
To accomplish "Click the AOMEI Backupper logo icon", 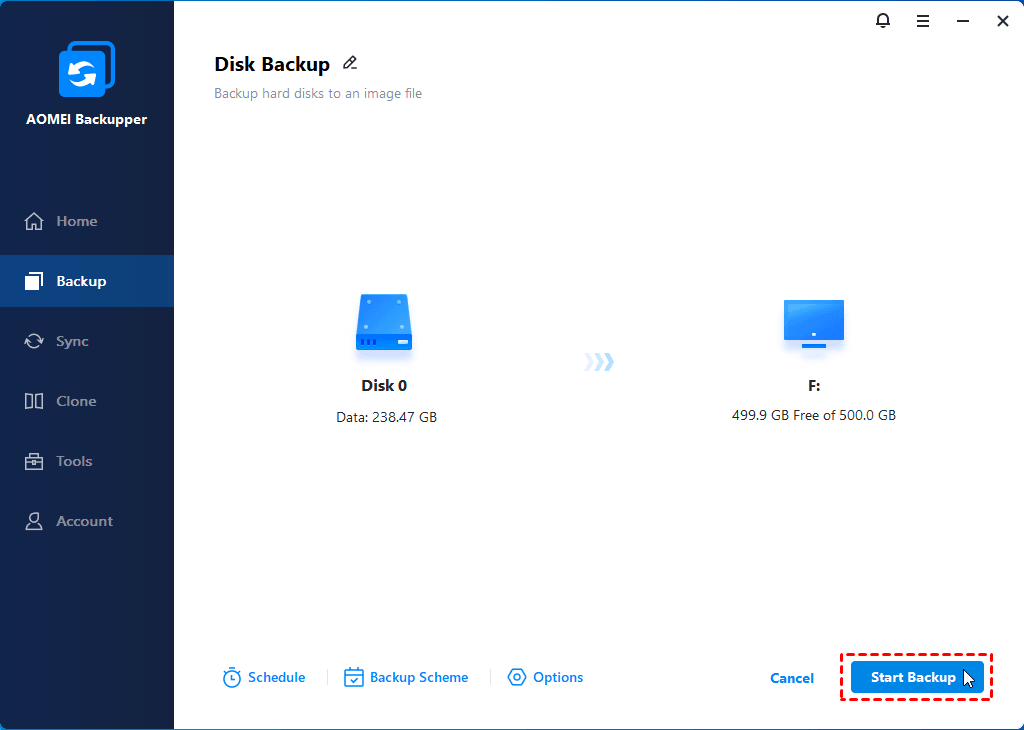I will pyautogui.click(x=86, y=70).
